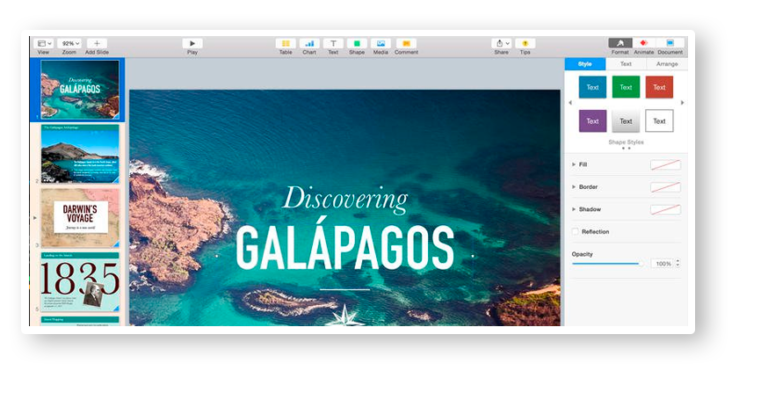Add a Comment using the toolbar

[406, 43]
